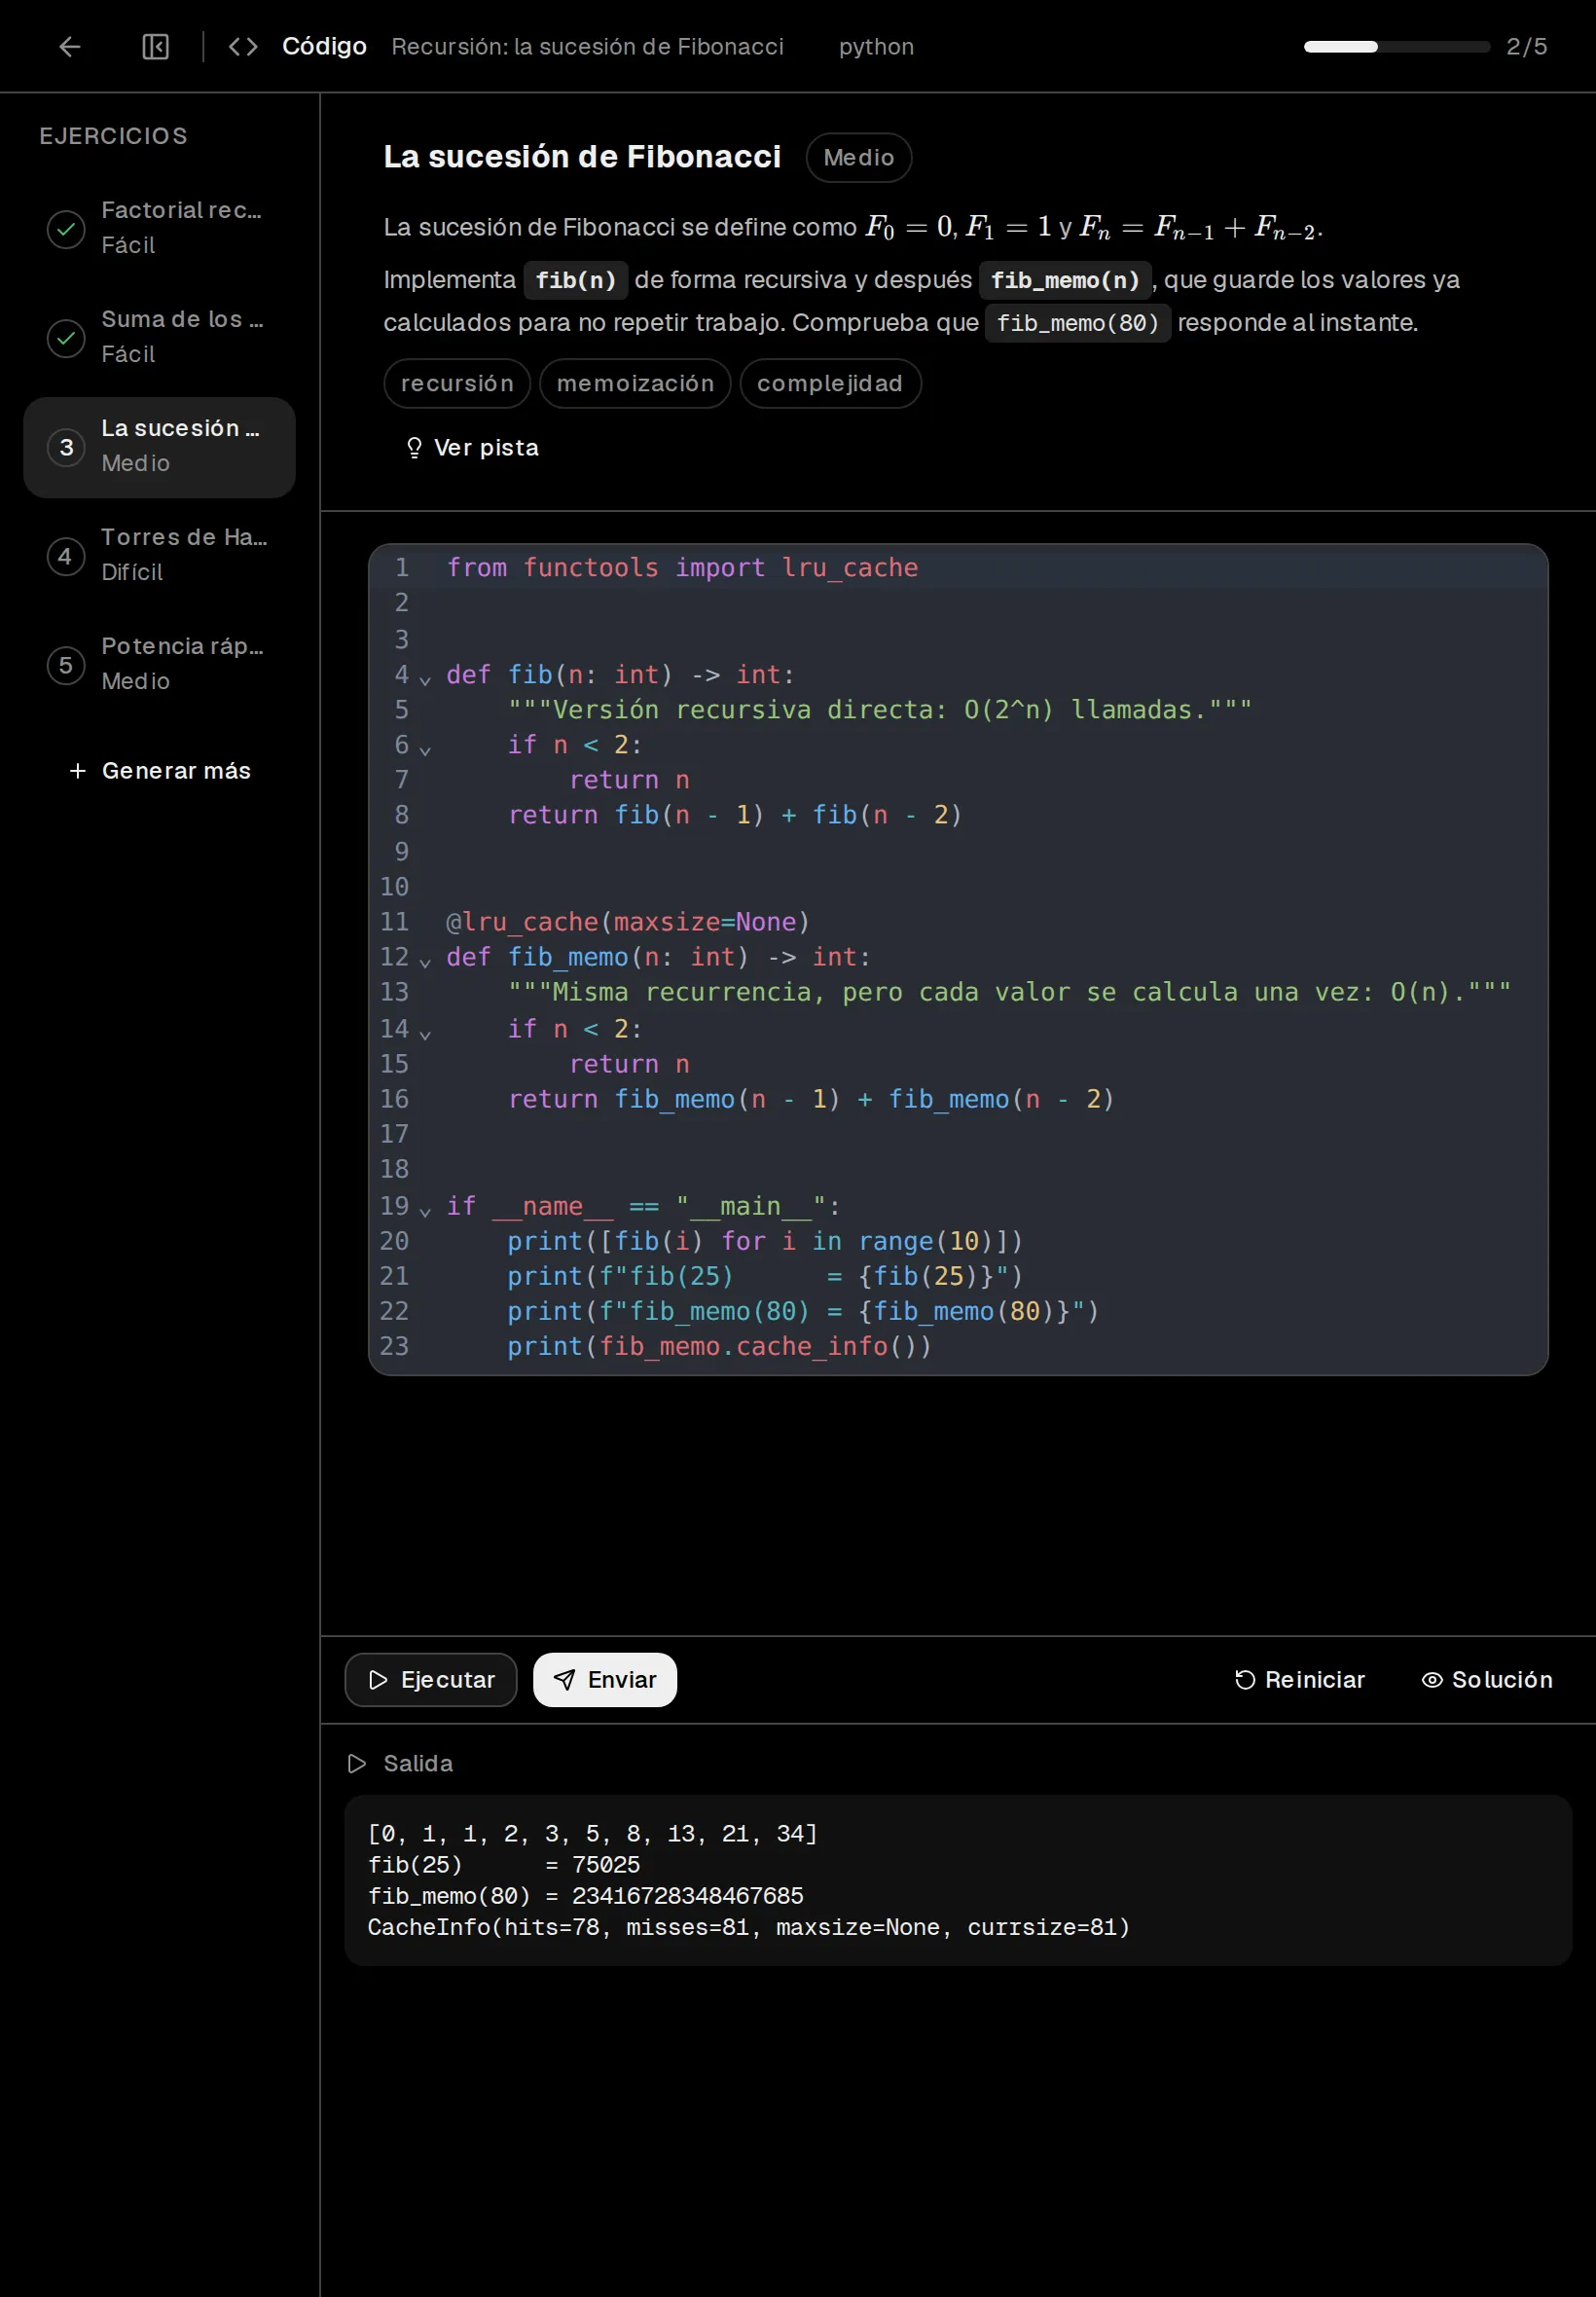Click the lightbulb hint icon
The height and width of the screenshot is (2297, 1596).
[x=414, y=448]
